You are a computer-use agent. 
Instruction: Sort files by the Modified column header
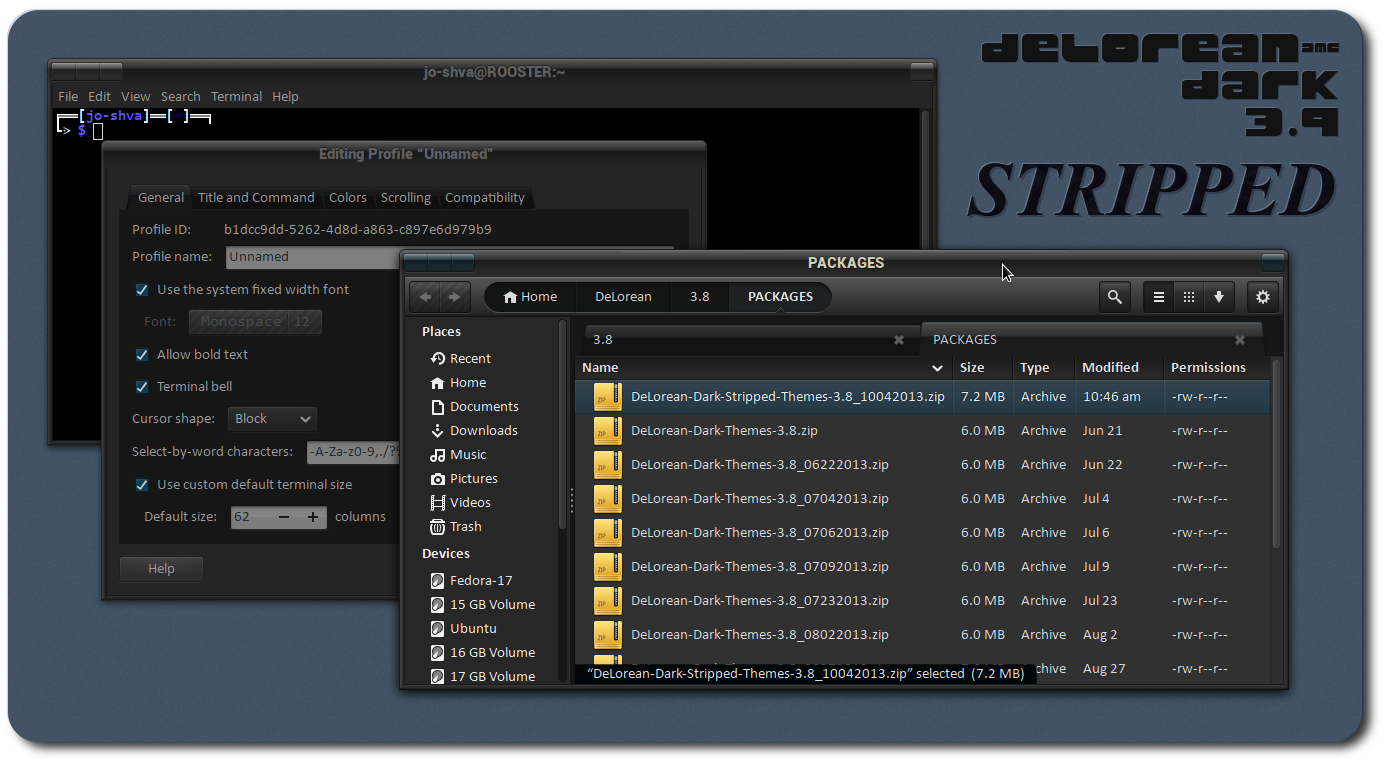[1119, 368]
